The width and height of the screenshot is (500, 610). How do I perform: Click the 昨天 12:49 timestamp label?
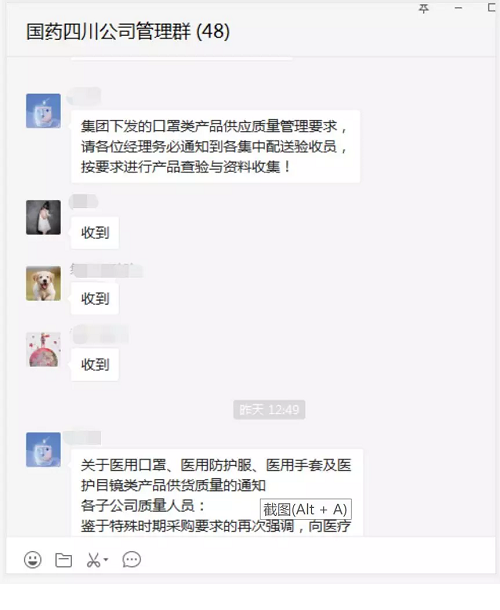pos(269,410)
